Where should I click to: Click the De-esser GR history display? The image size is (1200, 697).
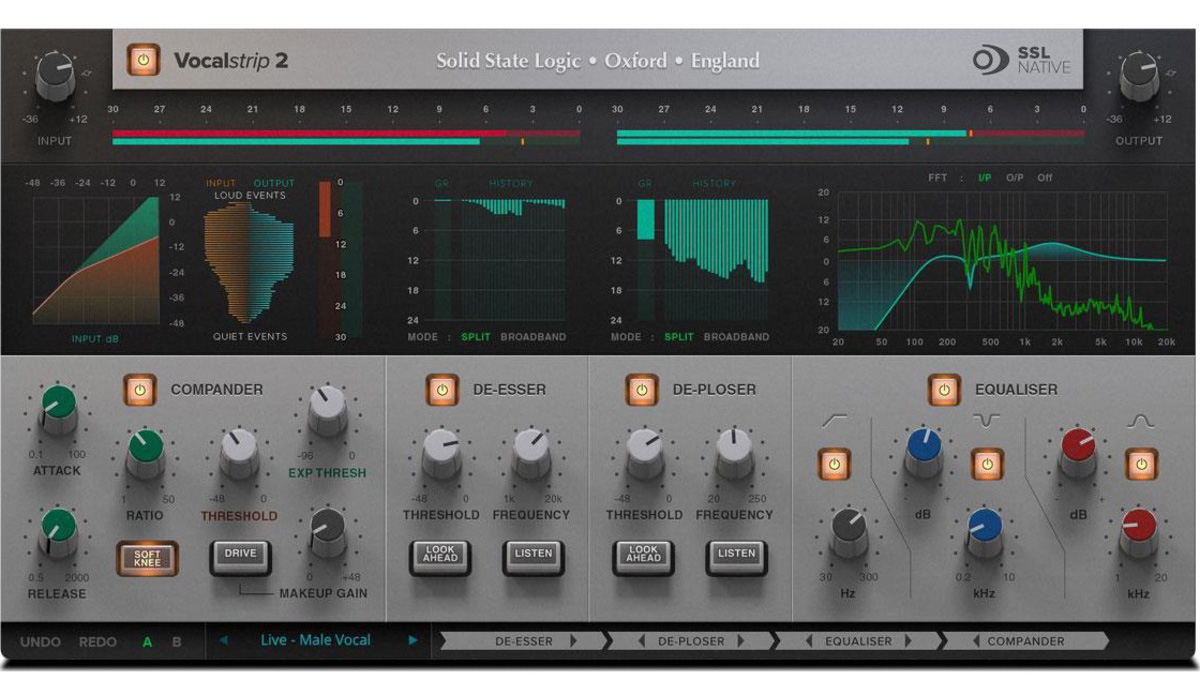[500, 260]
